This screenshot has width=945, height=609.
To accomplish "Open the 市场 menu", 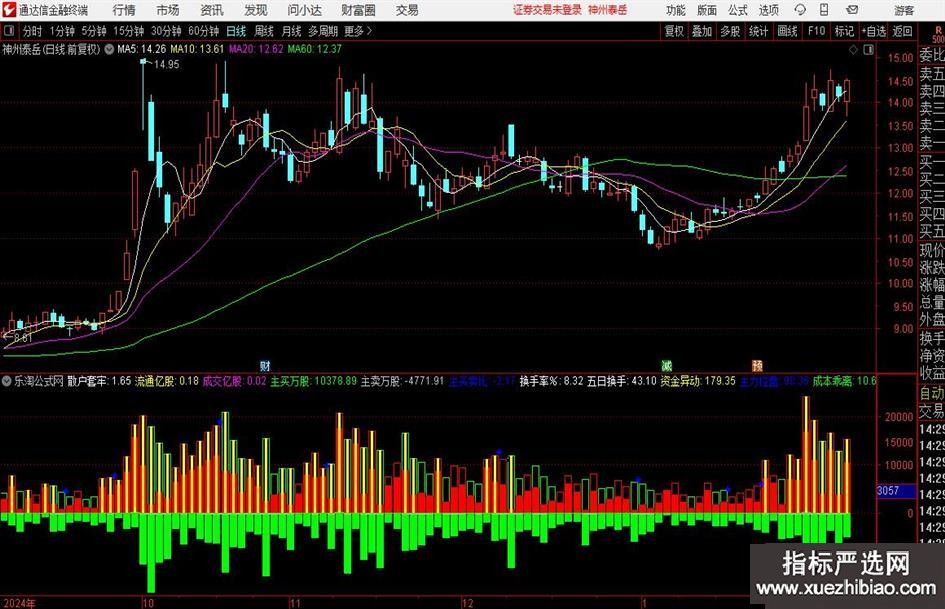I will point(168,10).
